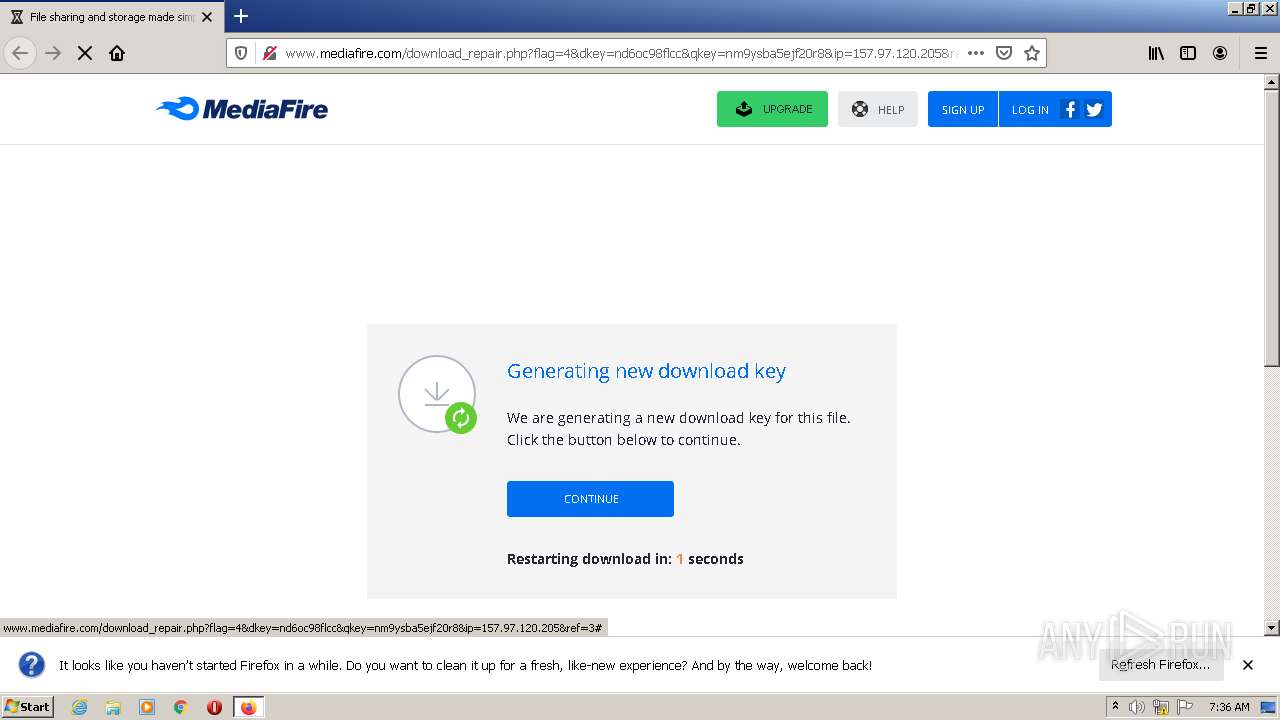Show hidden system tray icons
The height and width of the screenshot is (720, 1280).
coord(1116,706)
